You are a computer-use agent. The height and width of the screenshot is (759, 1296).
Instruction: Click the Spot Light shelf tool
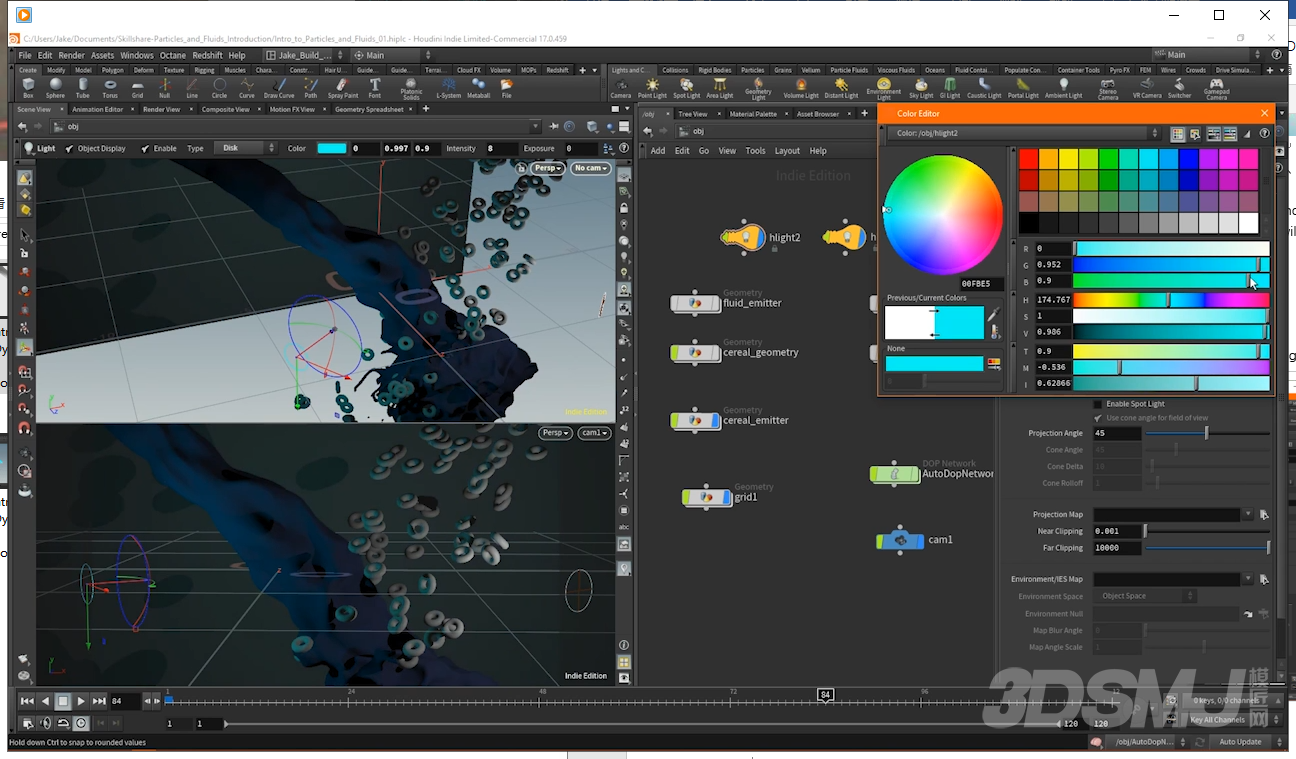[686, 88]
